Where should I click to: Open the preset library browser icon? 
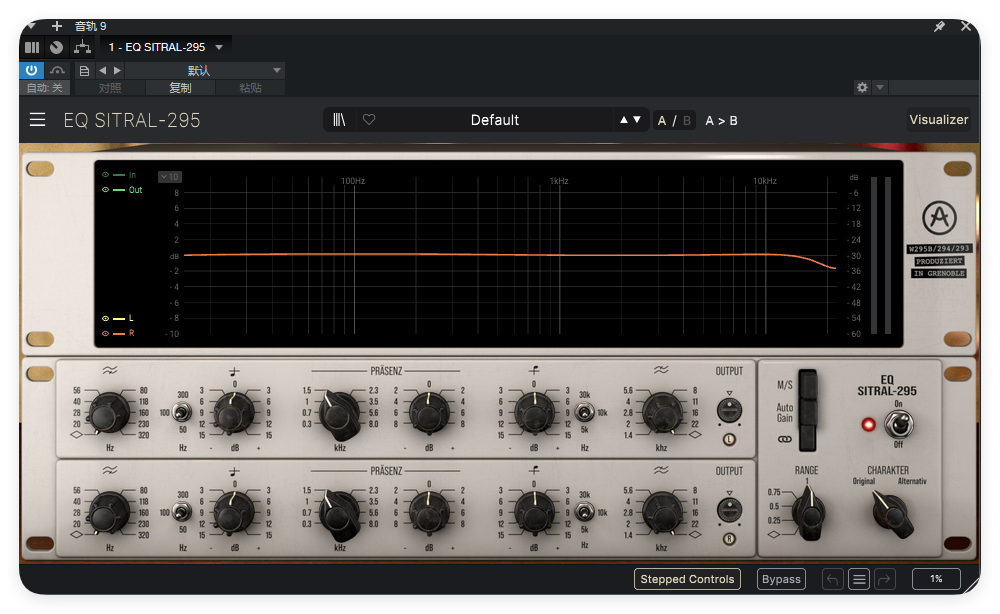(x=339, y=120)
